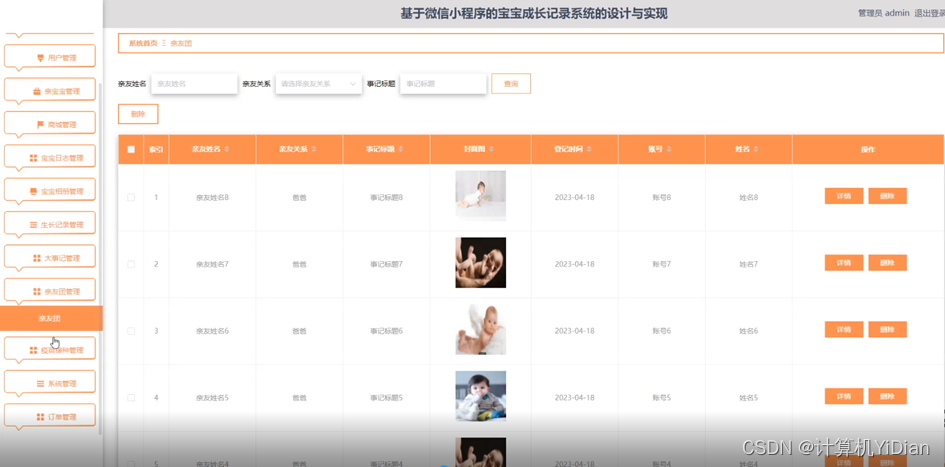
Task: Click 删除 for row 亲友姓名6
Action: pos(887,330)
